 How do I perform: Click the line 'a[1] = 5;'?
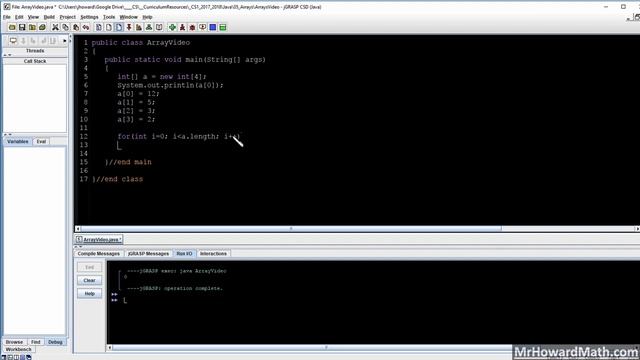pyautogui.click(x=136, y=102)
